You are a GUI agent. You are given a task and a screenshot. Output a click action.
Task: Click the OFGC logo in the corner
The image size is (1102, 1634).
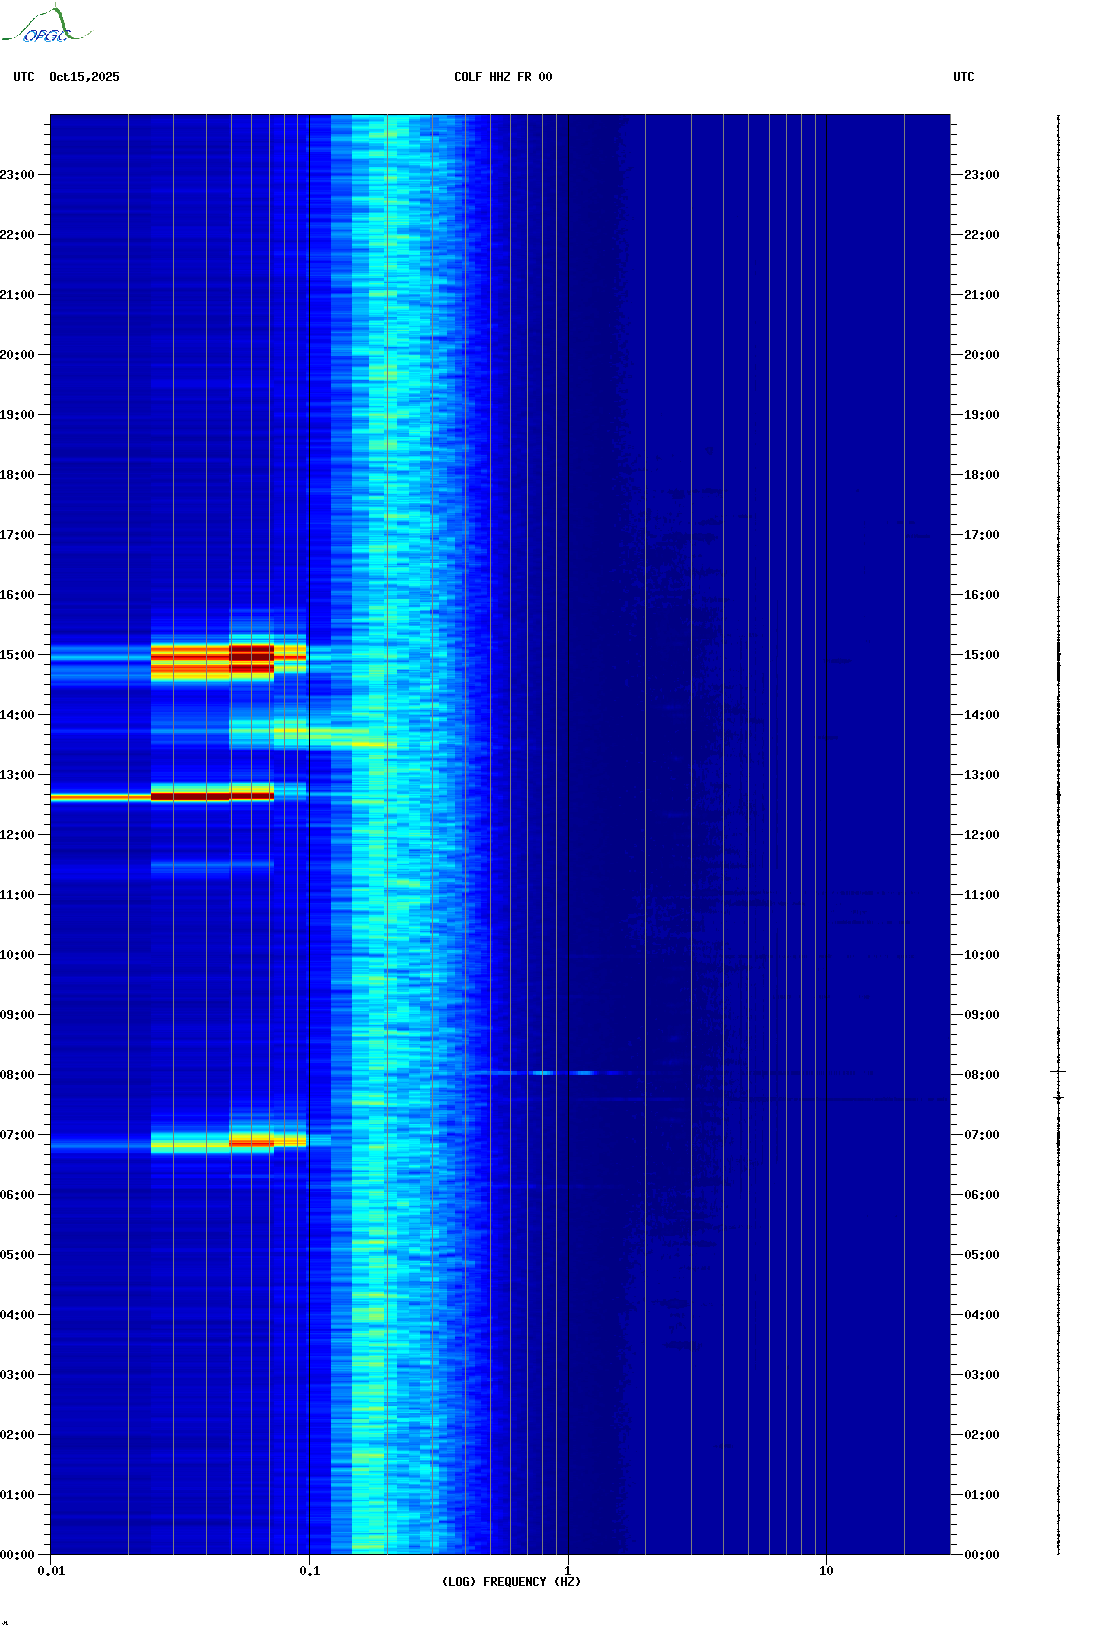45,25
